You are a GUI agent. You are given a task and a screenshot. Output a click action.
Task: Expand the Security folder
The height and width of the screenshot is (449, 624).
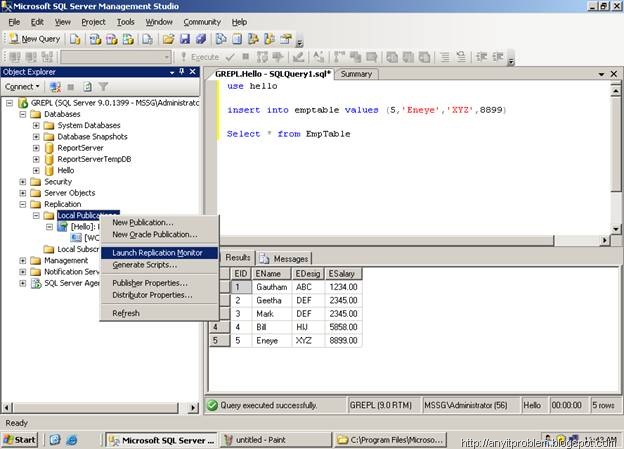[23, 182]
